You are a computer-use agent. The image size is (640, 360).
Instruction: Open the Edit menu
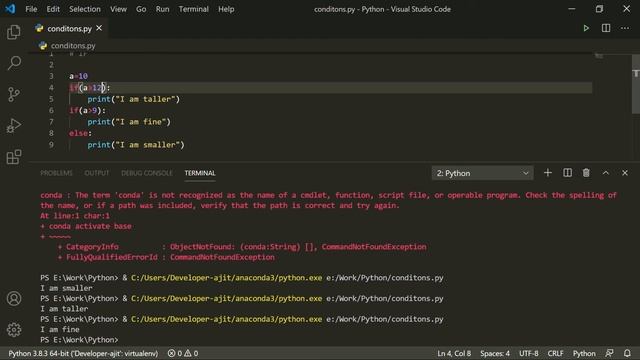click(x=53, y=9)
